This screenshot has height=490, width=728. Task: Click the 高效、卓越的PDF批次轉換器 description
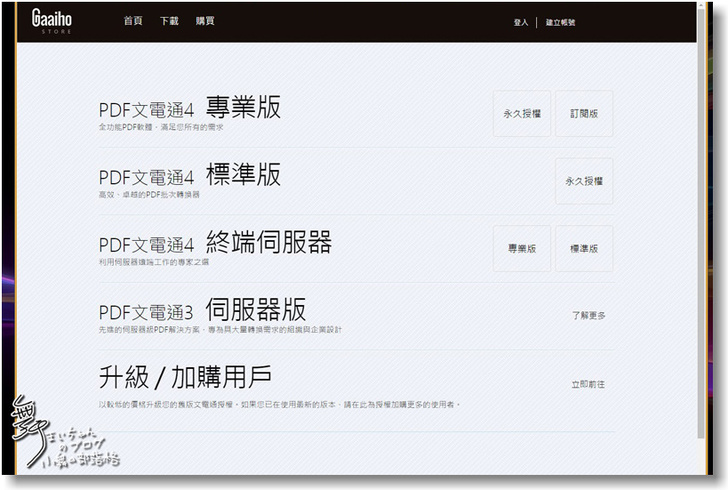click(x=149, y=195)
